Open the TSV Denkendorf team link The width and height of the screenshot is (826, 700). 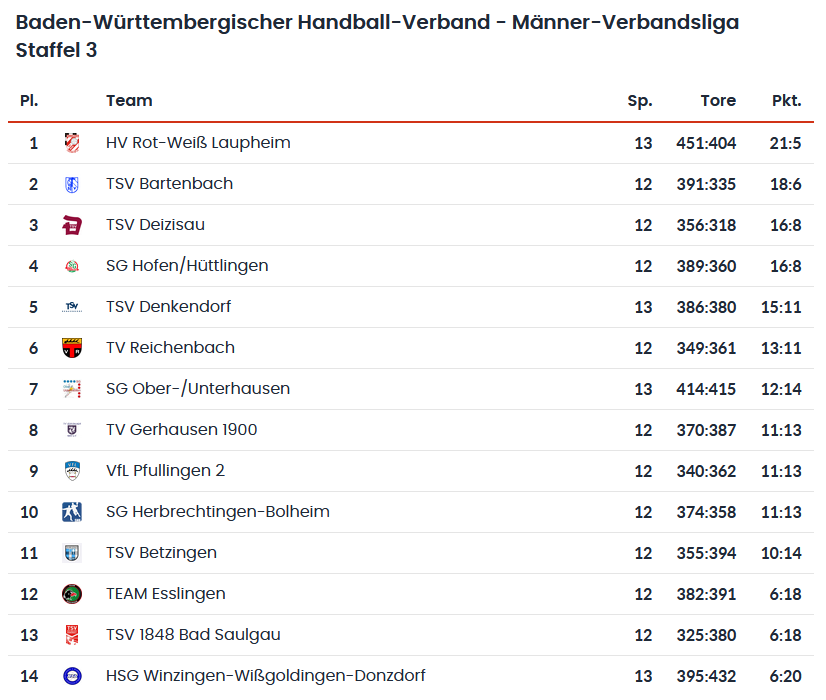click(x=168, y=307)
